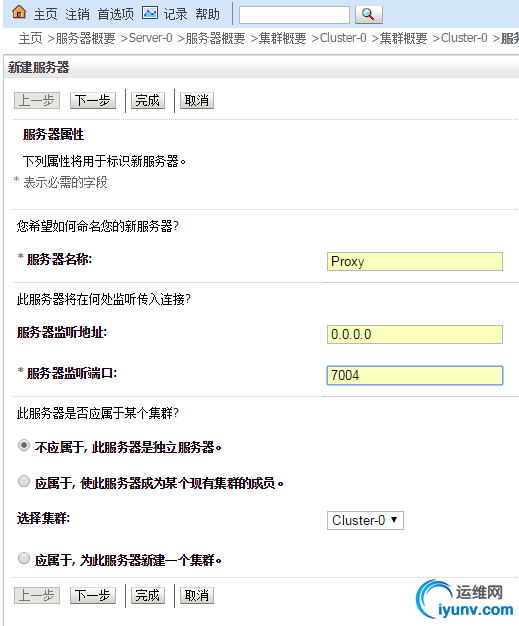Click top 完成 button
The height and width of the screenshot is (626, 519).
point(147,100)
